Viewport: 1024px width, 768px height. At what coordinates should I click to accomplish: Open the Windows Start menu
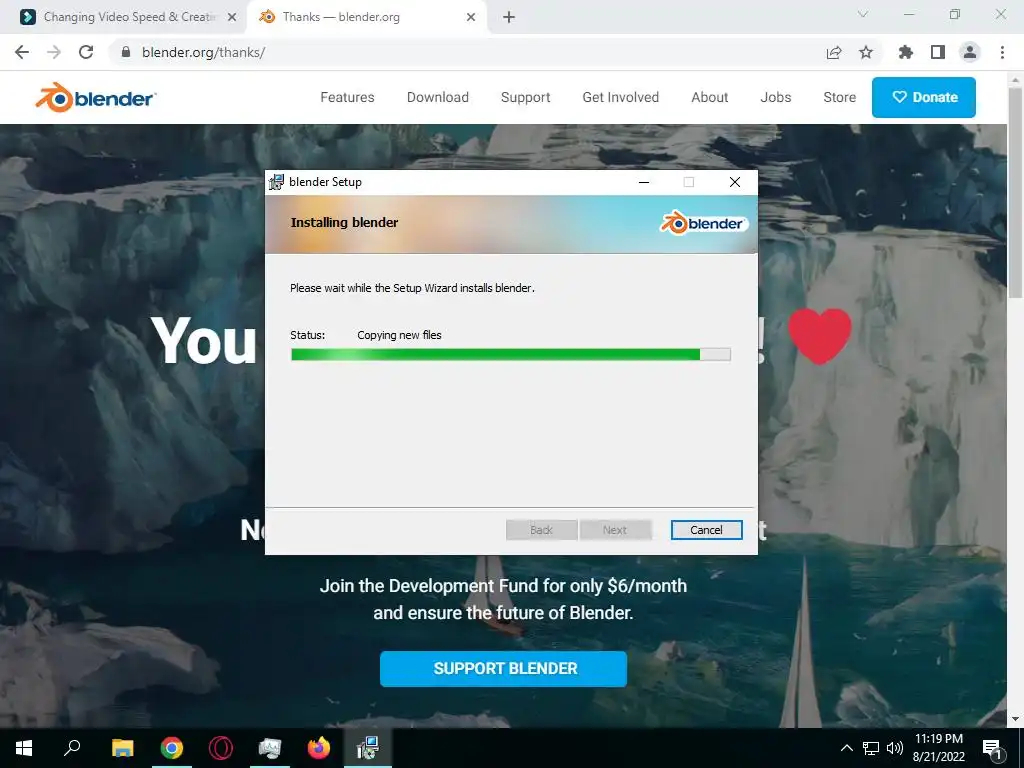[24, 748]
